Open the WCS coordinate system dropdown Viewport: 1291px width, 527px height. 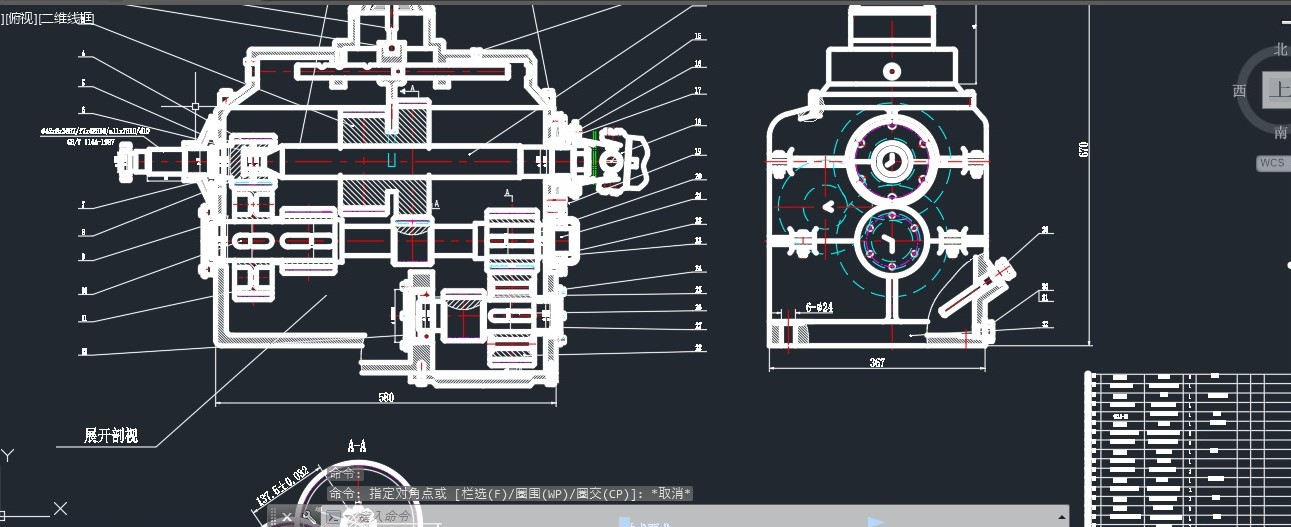tap(1272, 162)
